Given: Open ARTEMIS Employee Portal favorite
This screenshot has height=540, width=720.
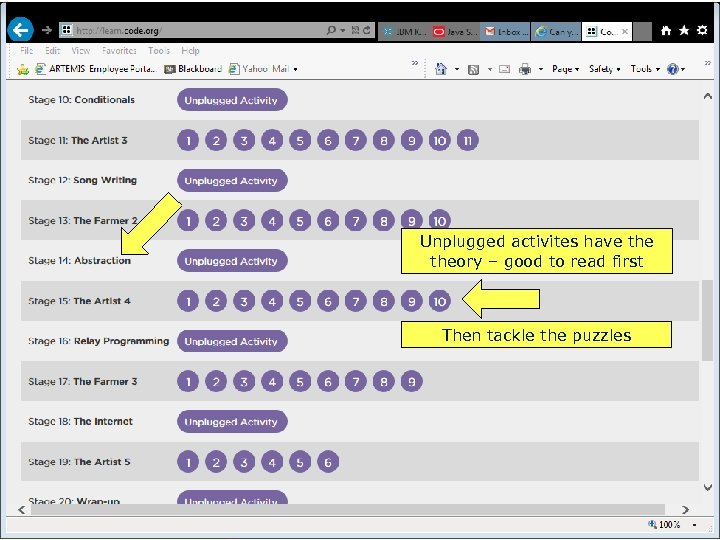Looking at the screenshot, I should click(96, 69).
